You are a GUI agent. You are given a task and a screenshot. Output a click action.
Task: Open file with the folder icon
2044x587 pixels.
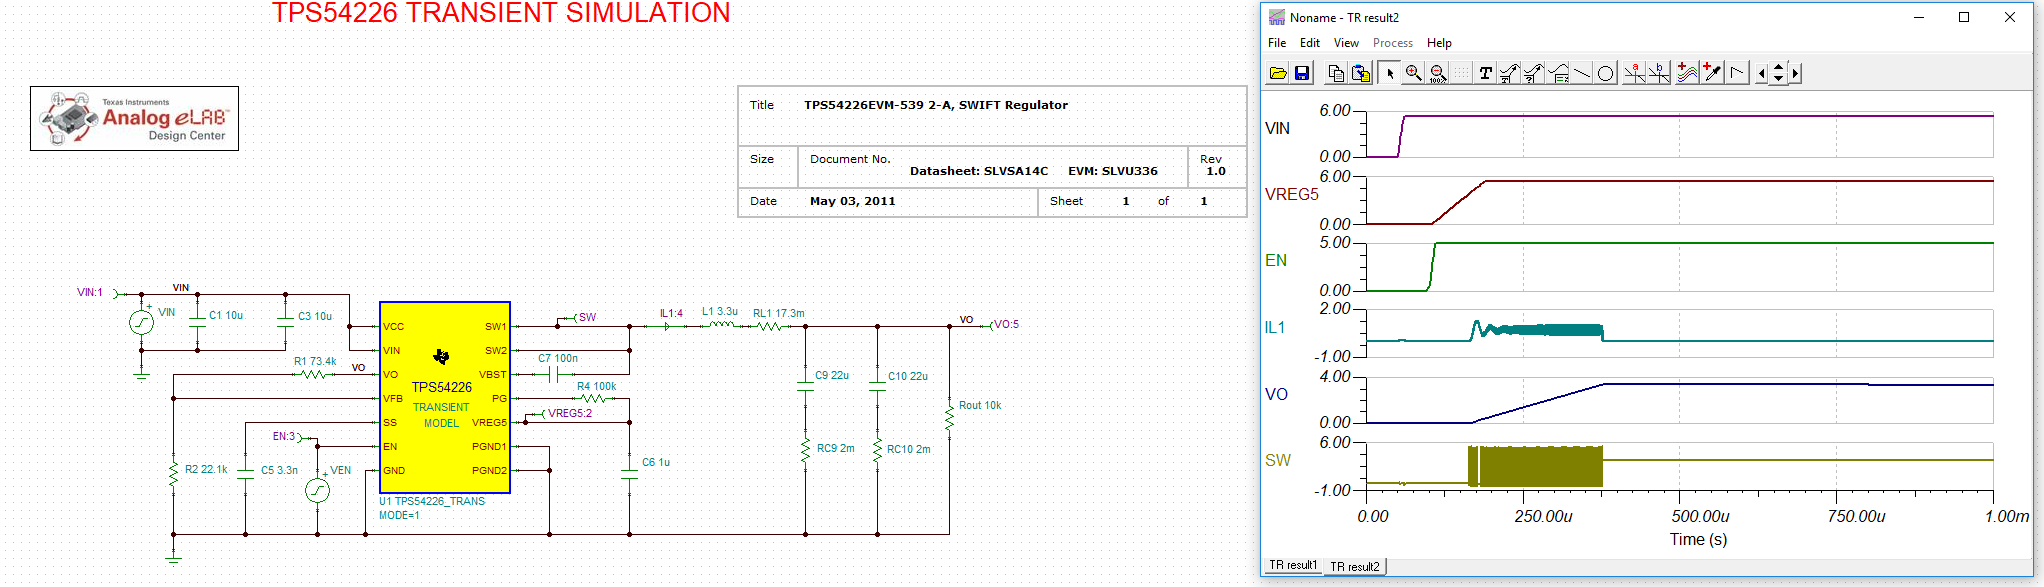[x=1278, y=73]
